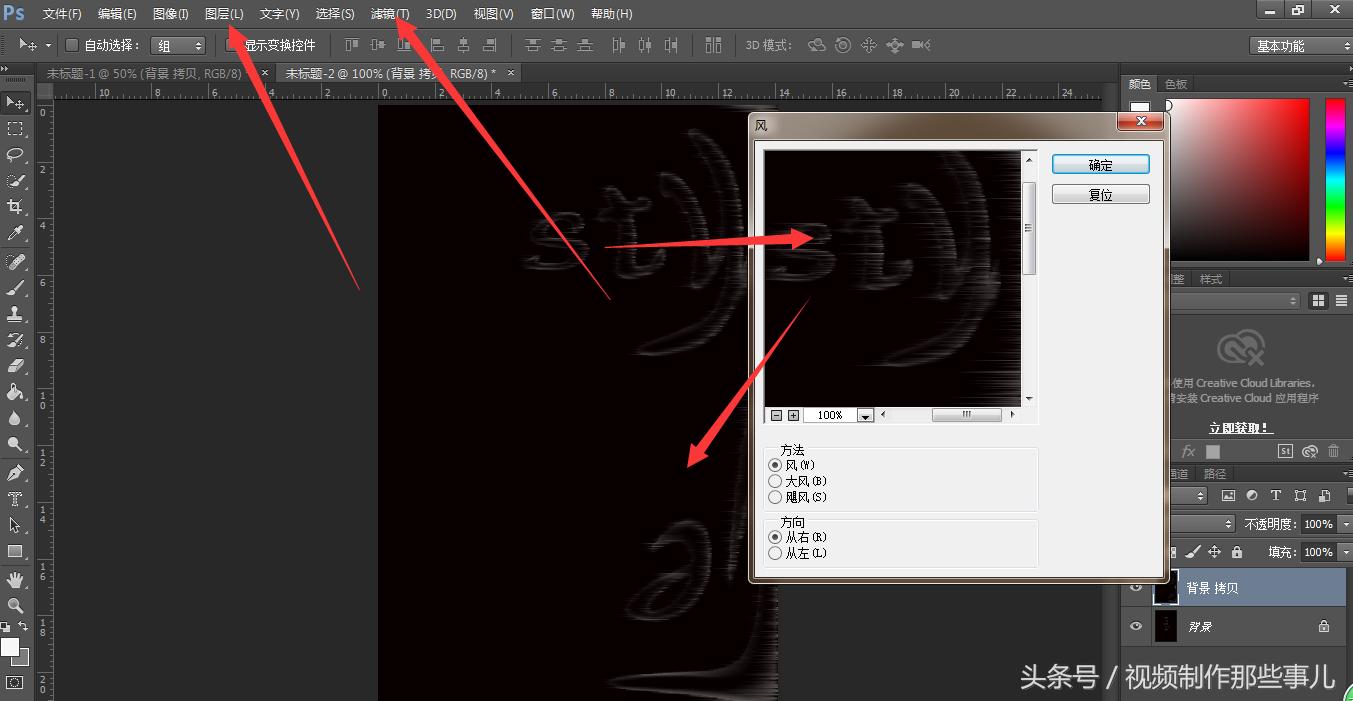Open the 滤镜 menu
Screen dimensions: 1353x701
(x=389, y=13)
